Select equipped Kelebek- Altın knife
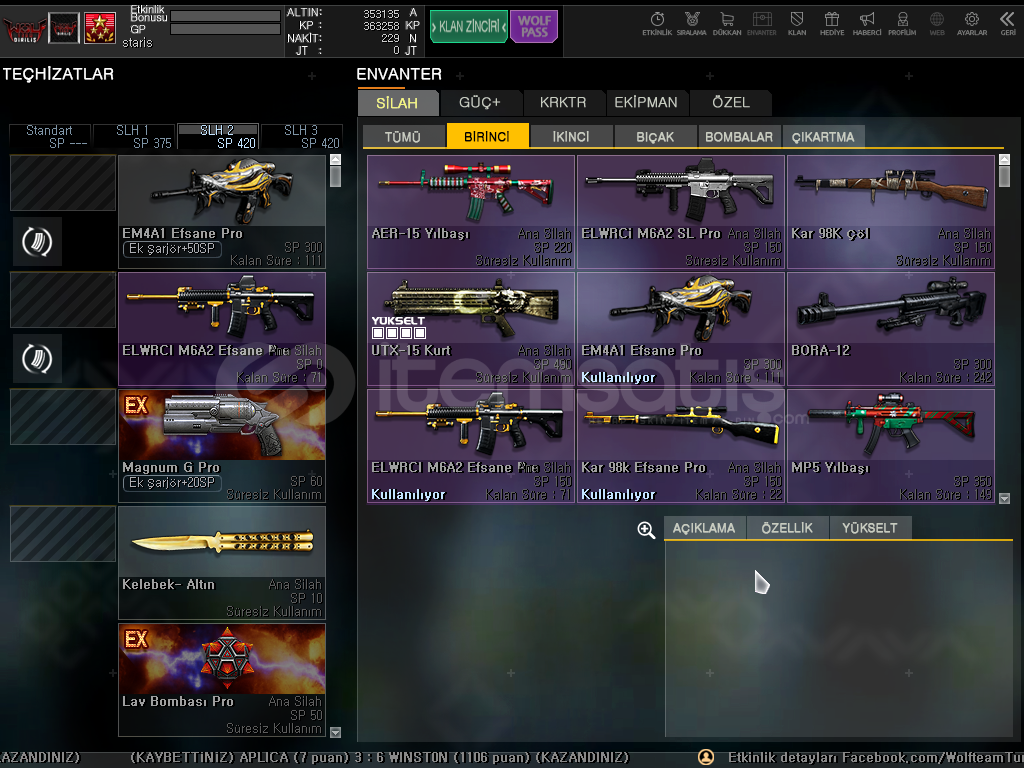Screen dimensions: 1024x768 [x=222, y=563]
